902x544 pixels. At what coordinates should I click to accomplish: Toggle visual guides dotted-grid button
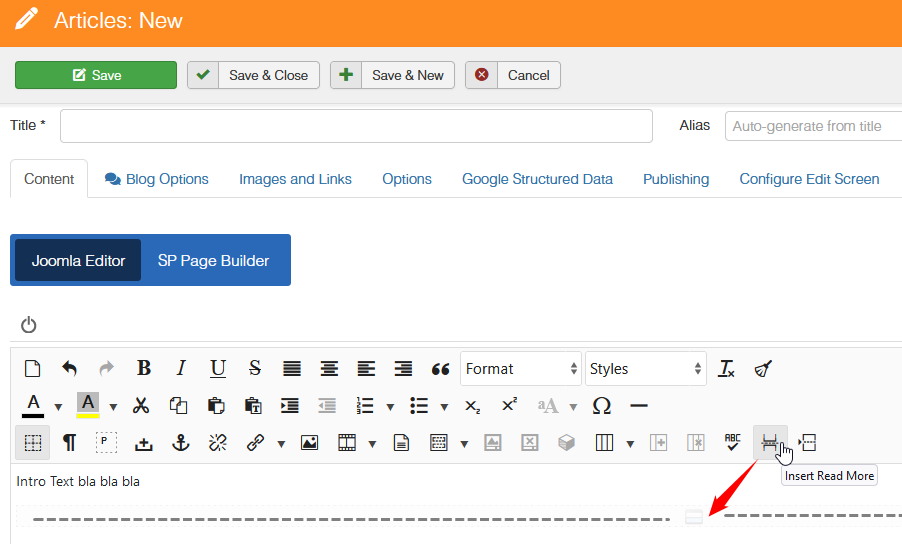[33, 442]
